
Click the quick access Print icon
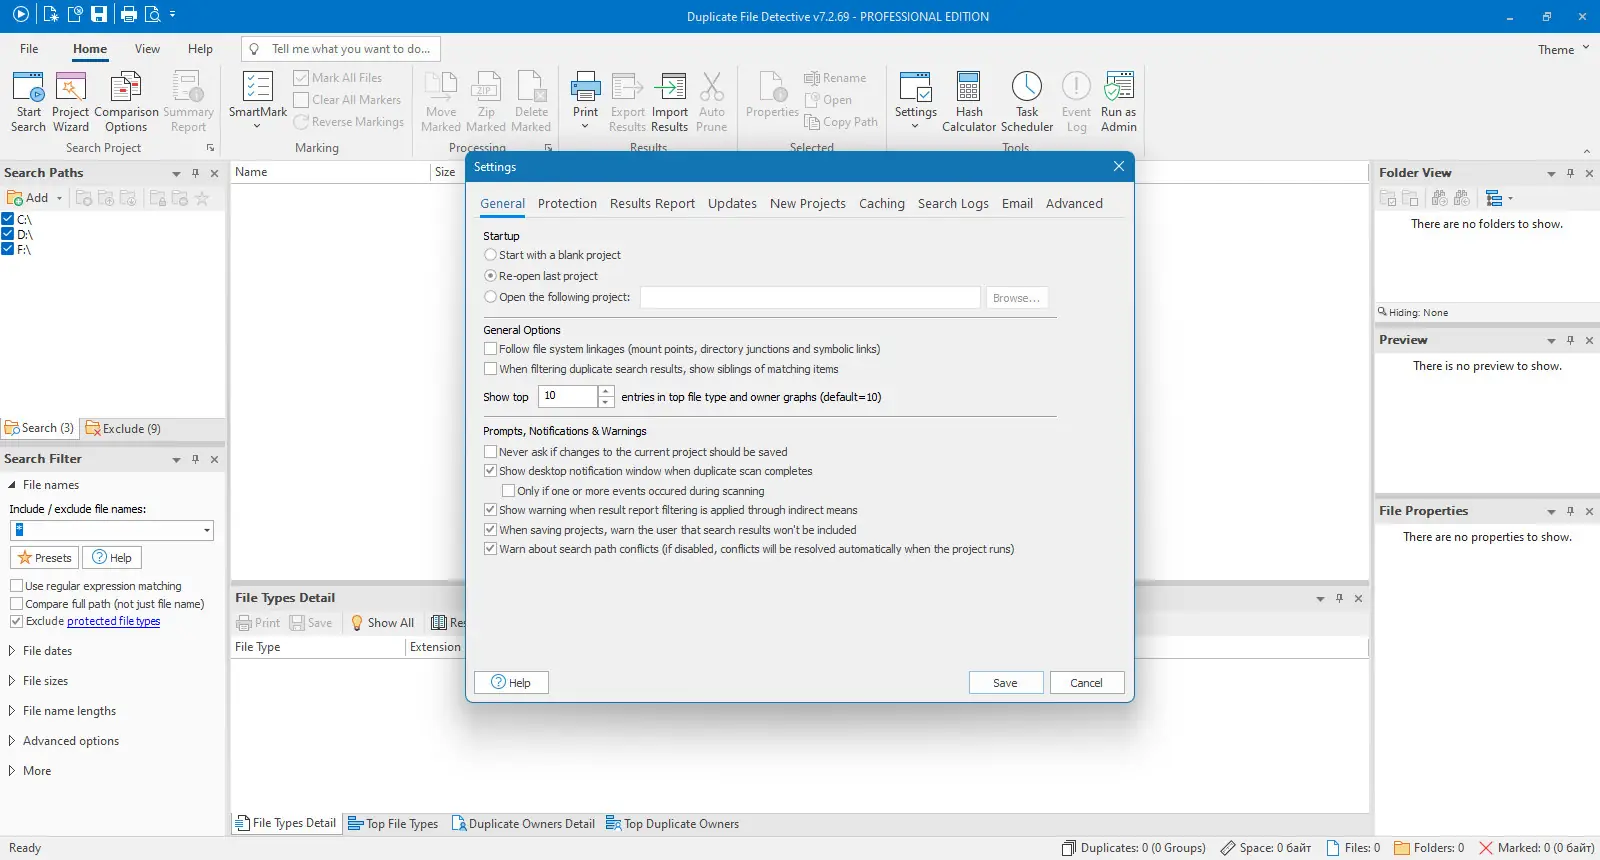click(x=128, y=14)
